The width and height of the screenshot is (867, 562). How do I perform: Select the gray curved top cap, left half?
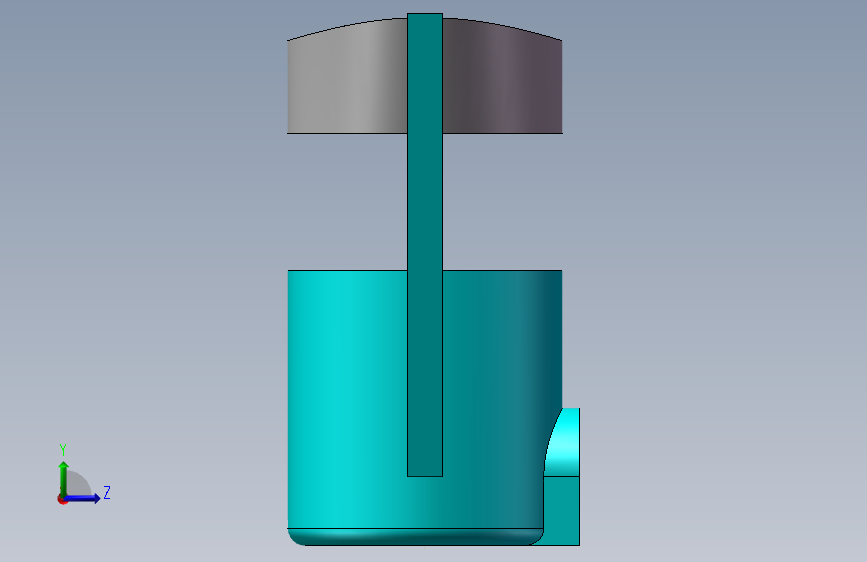pyautogui.click(x=347, y=77)
